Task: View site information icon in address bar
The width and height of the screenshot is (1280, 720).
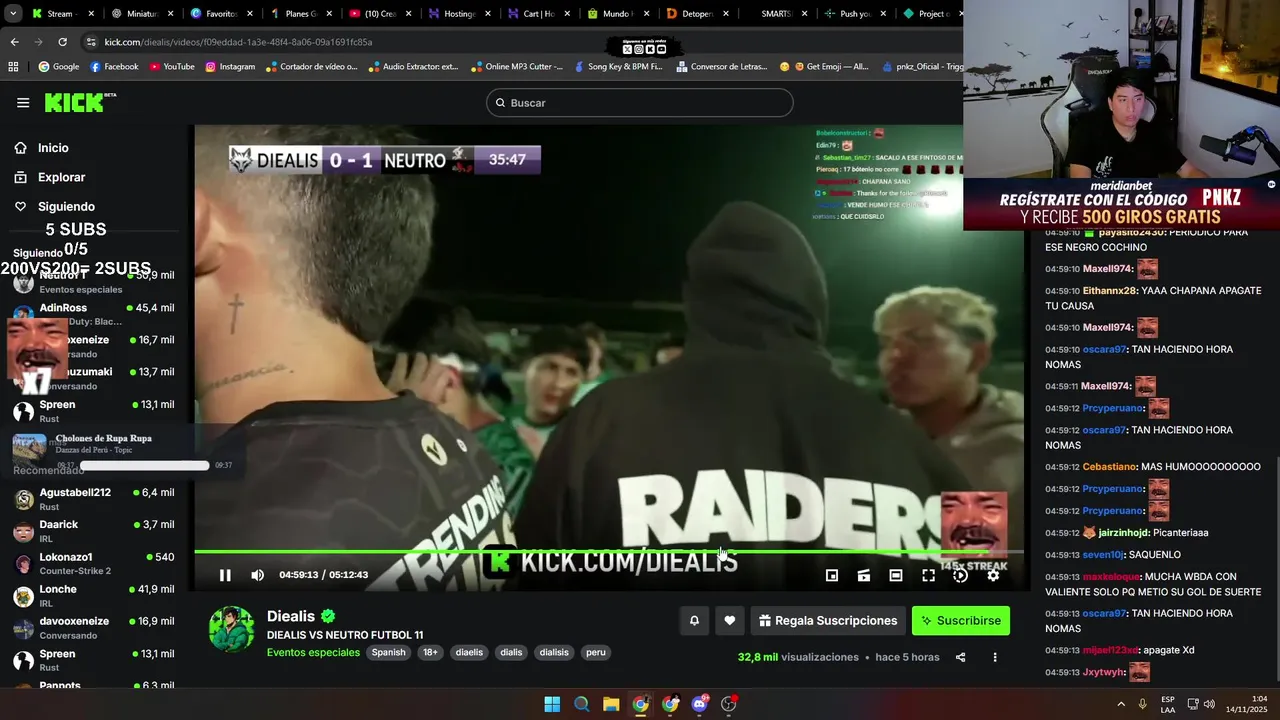Action: tap(91, 42)
